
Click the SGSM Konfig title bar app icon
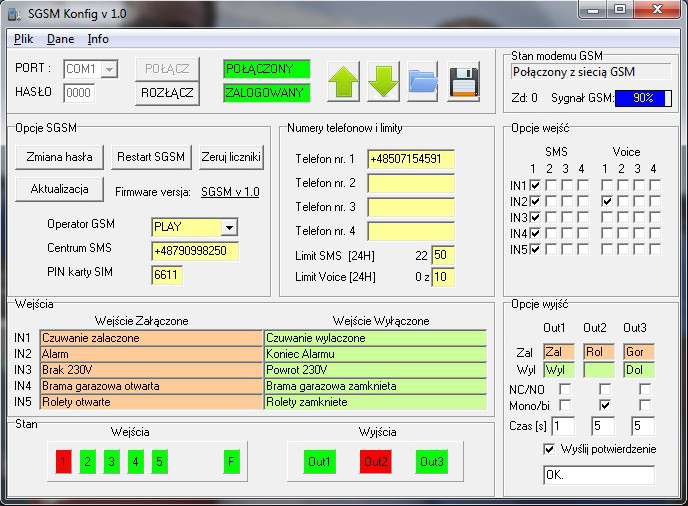click(14, 14)
